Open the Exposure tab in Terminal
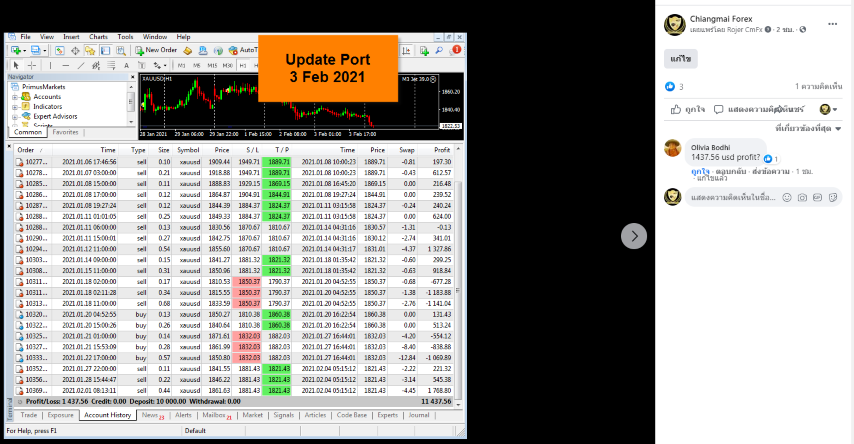Screen dimensions: 854x444 pos(60,415)
